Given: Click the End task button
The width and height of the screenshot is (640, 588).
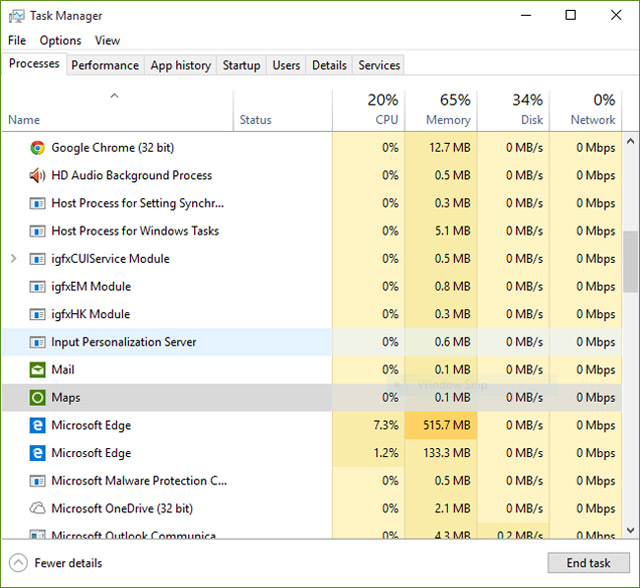Looking at the screenshot, I should pyautogui.click(x=588, y=563).
